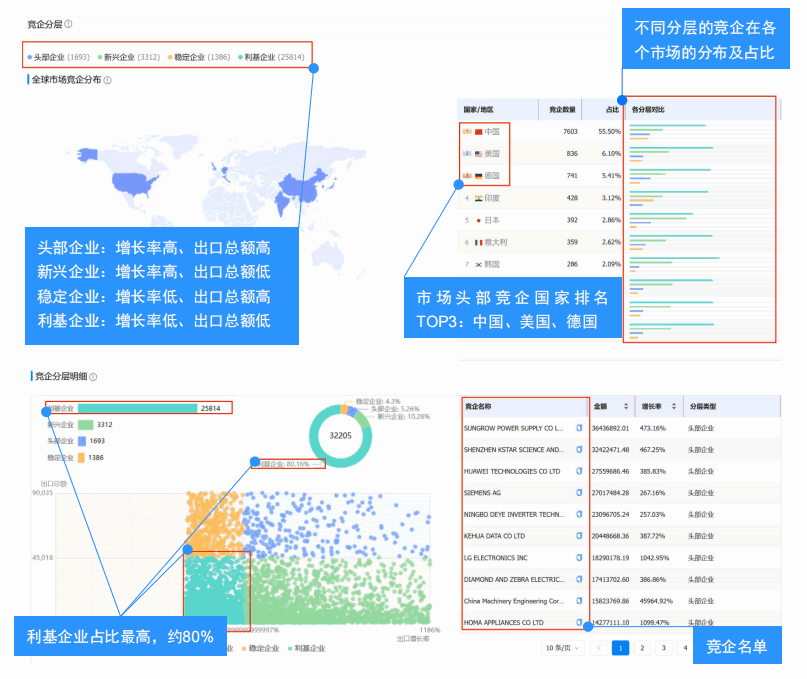
Task: Click the sort caret on the 增长率 column
Action: click(672, 407)
